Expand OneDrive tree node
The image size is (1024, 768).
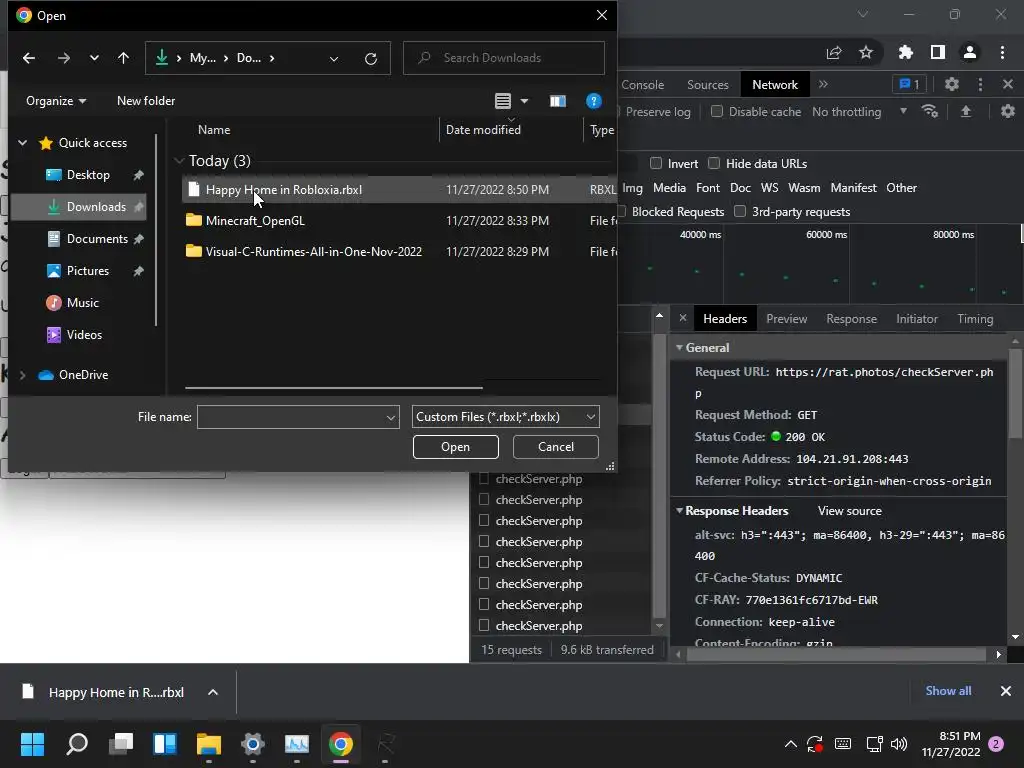tap(22, 375)
